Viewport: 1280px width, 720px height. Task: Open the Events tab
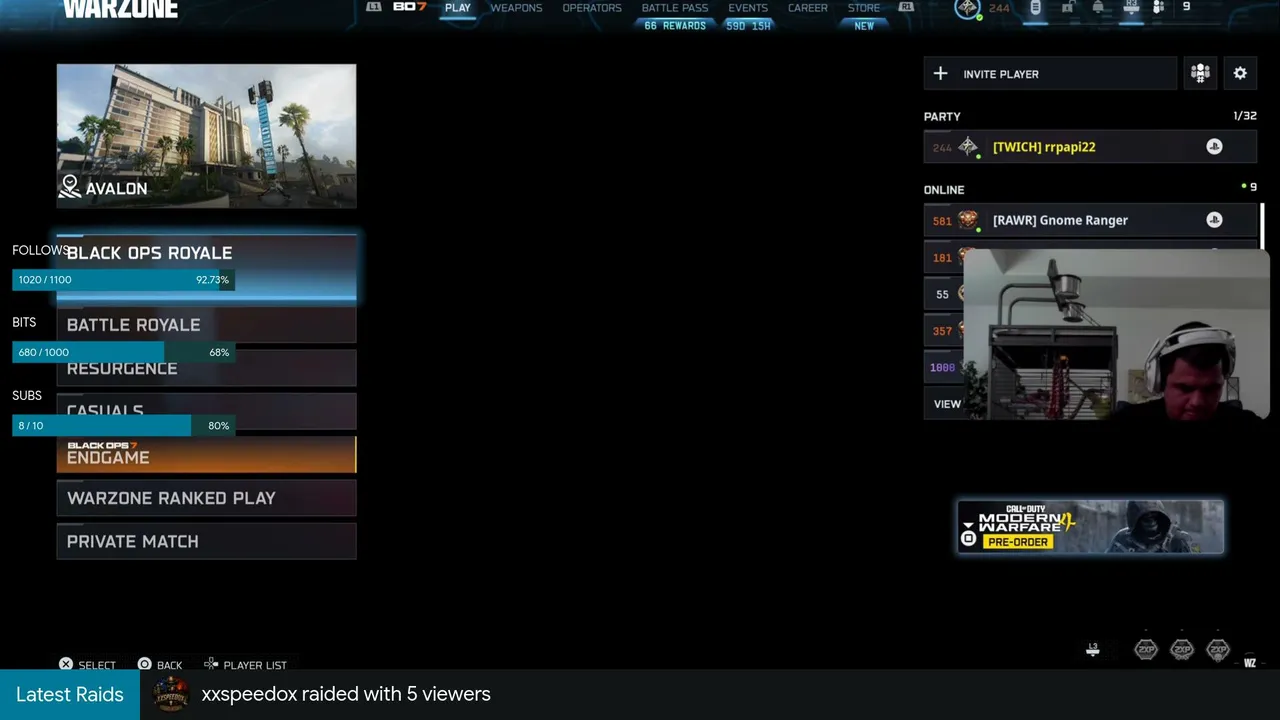(x=748, y=8)
